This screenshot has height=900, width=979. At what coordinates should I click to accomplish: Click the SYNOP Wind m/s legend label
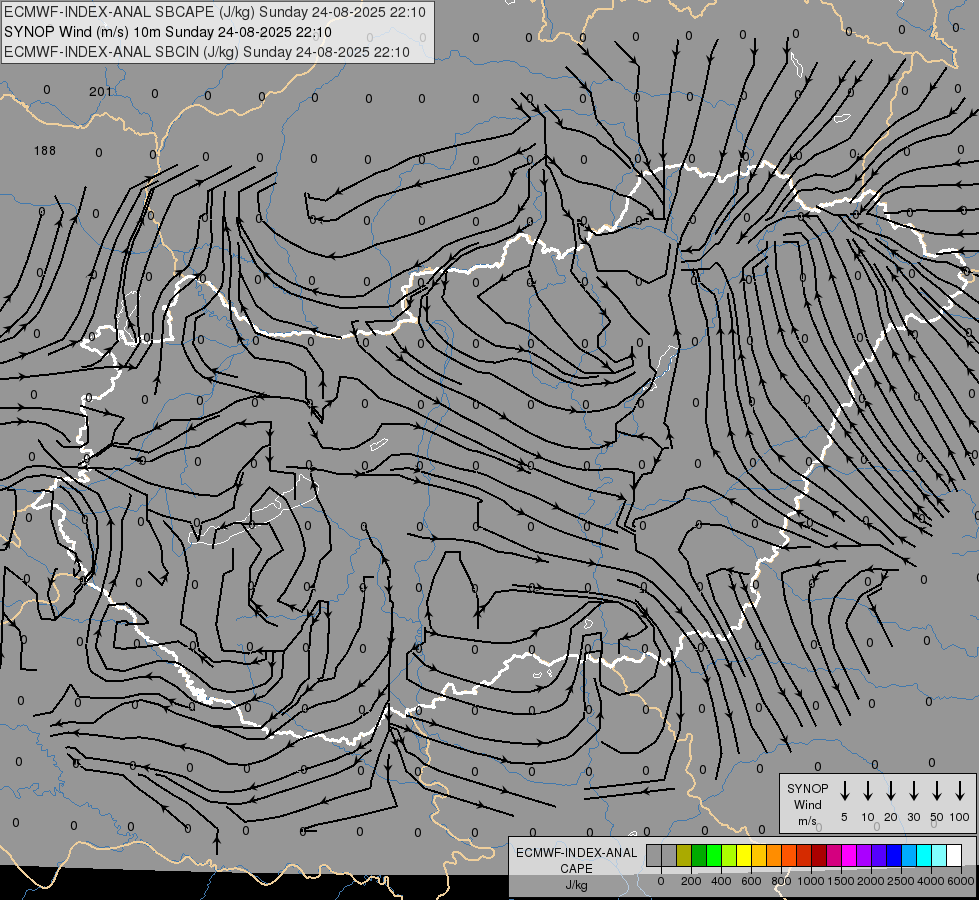807,804
